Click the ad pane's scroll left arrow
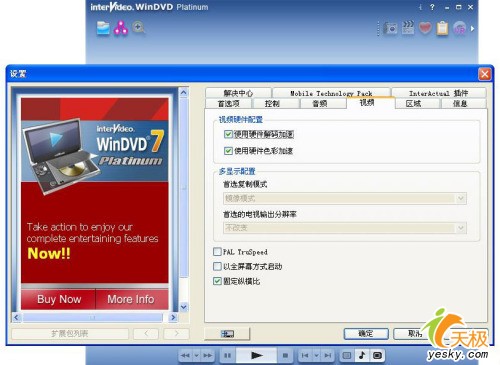The width and height of the screenshot is (500, 365). tap(17, 317)
